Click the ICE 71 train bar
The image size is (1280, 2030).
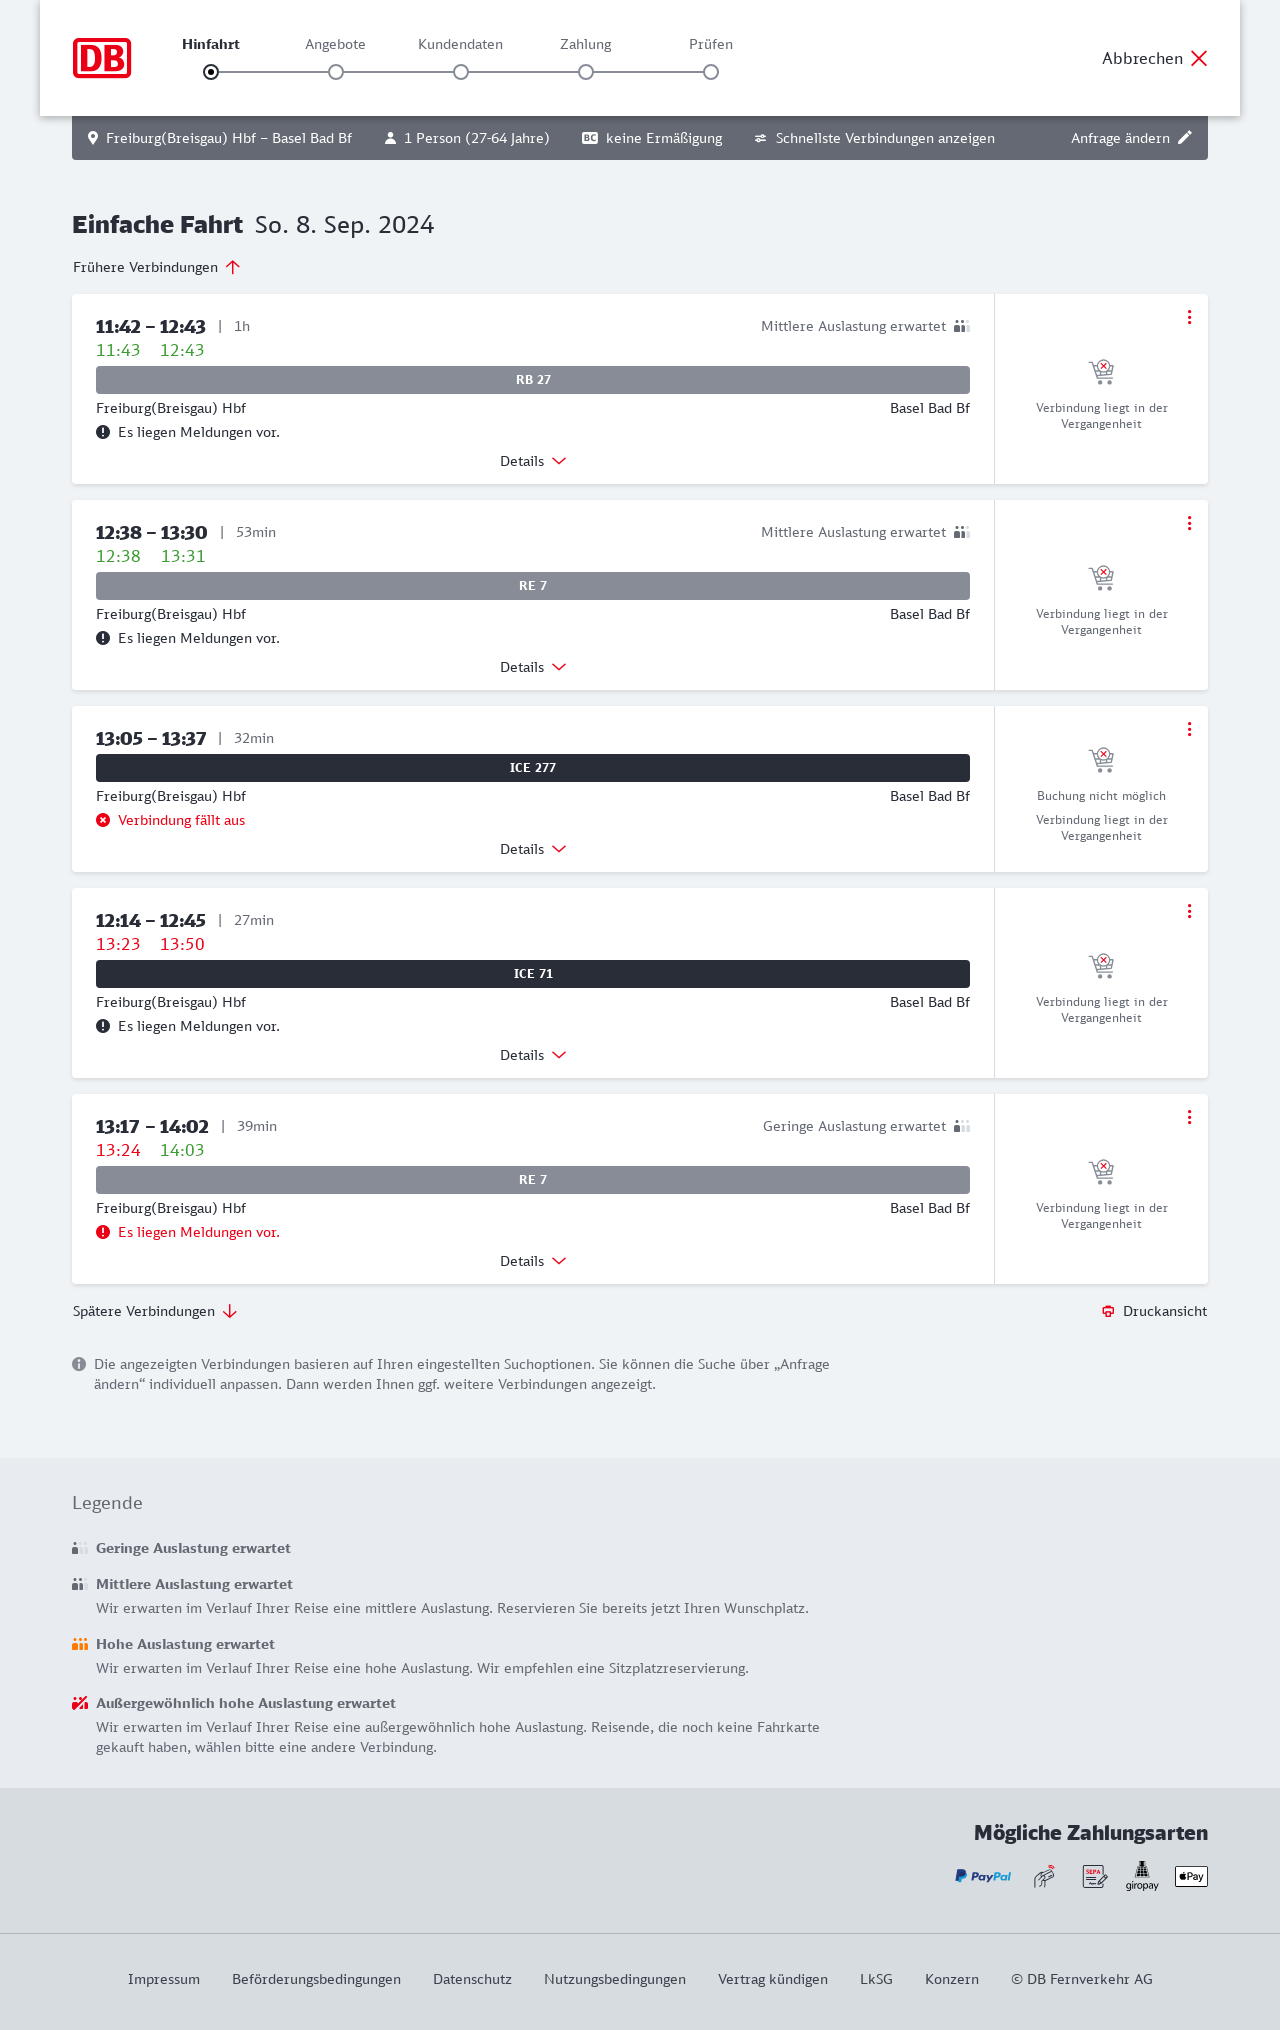[x=533, y=974]
